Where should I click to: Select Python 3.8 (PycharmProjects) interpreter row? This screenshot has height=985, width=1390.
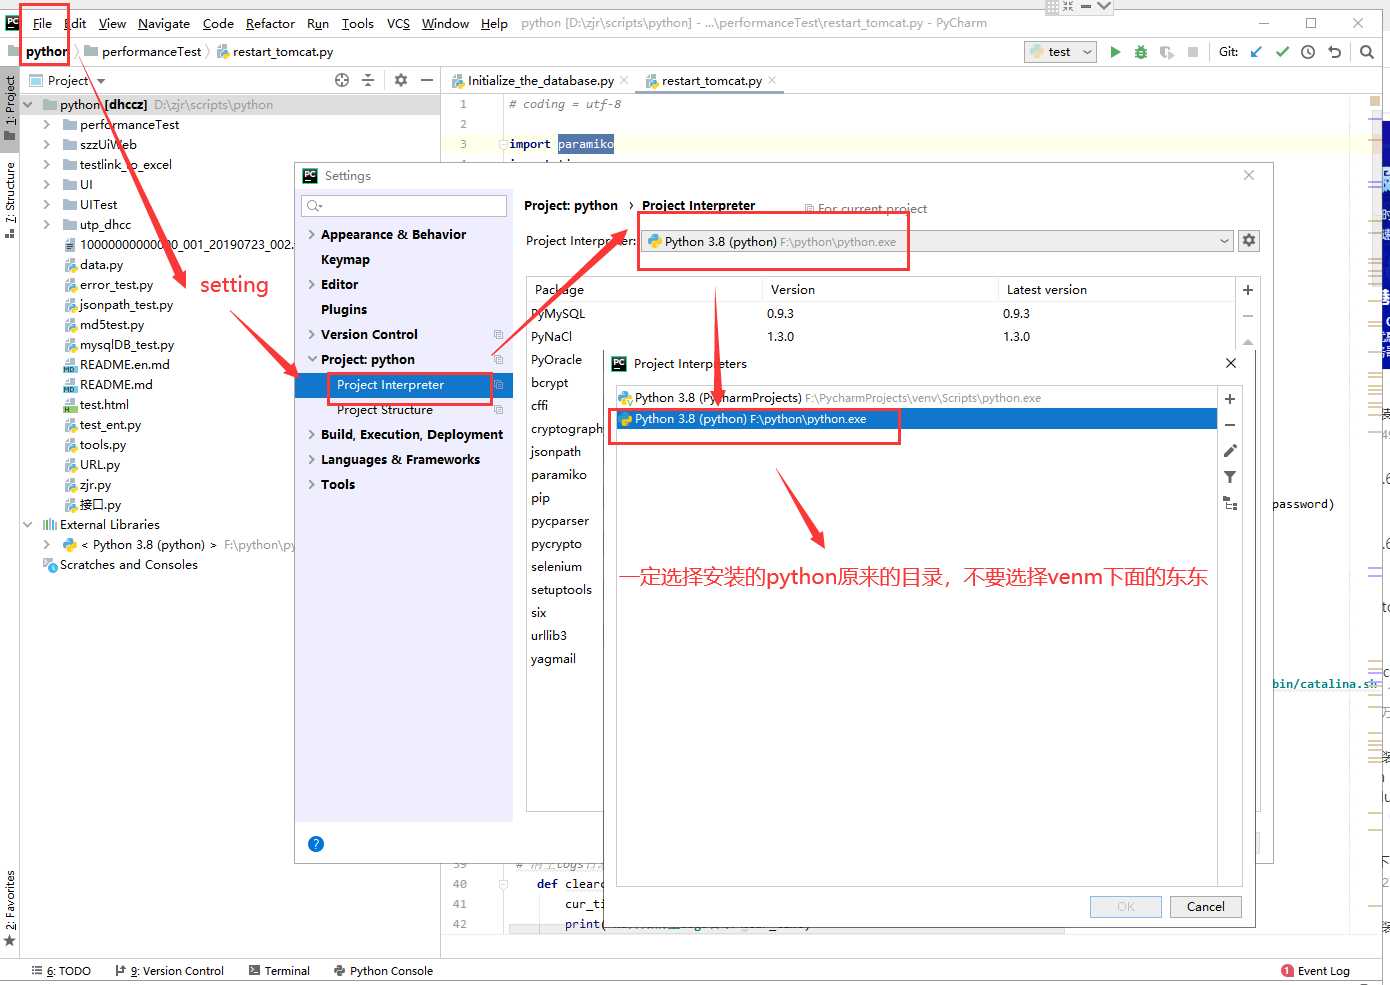click(x=915, y=398)
